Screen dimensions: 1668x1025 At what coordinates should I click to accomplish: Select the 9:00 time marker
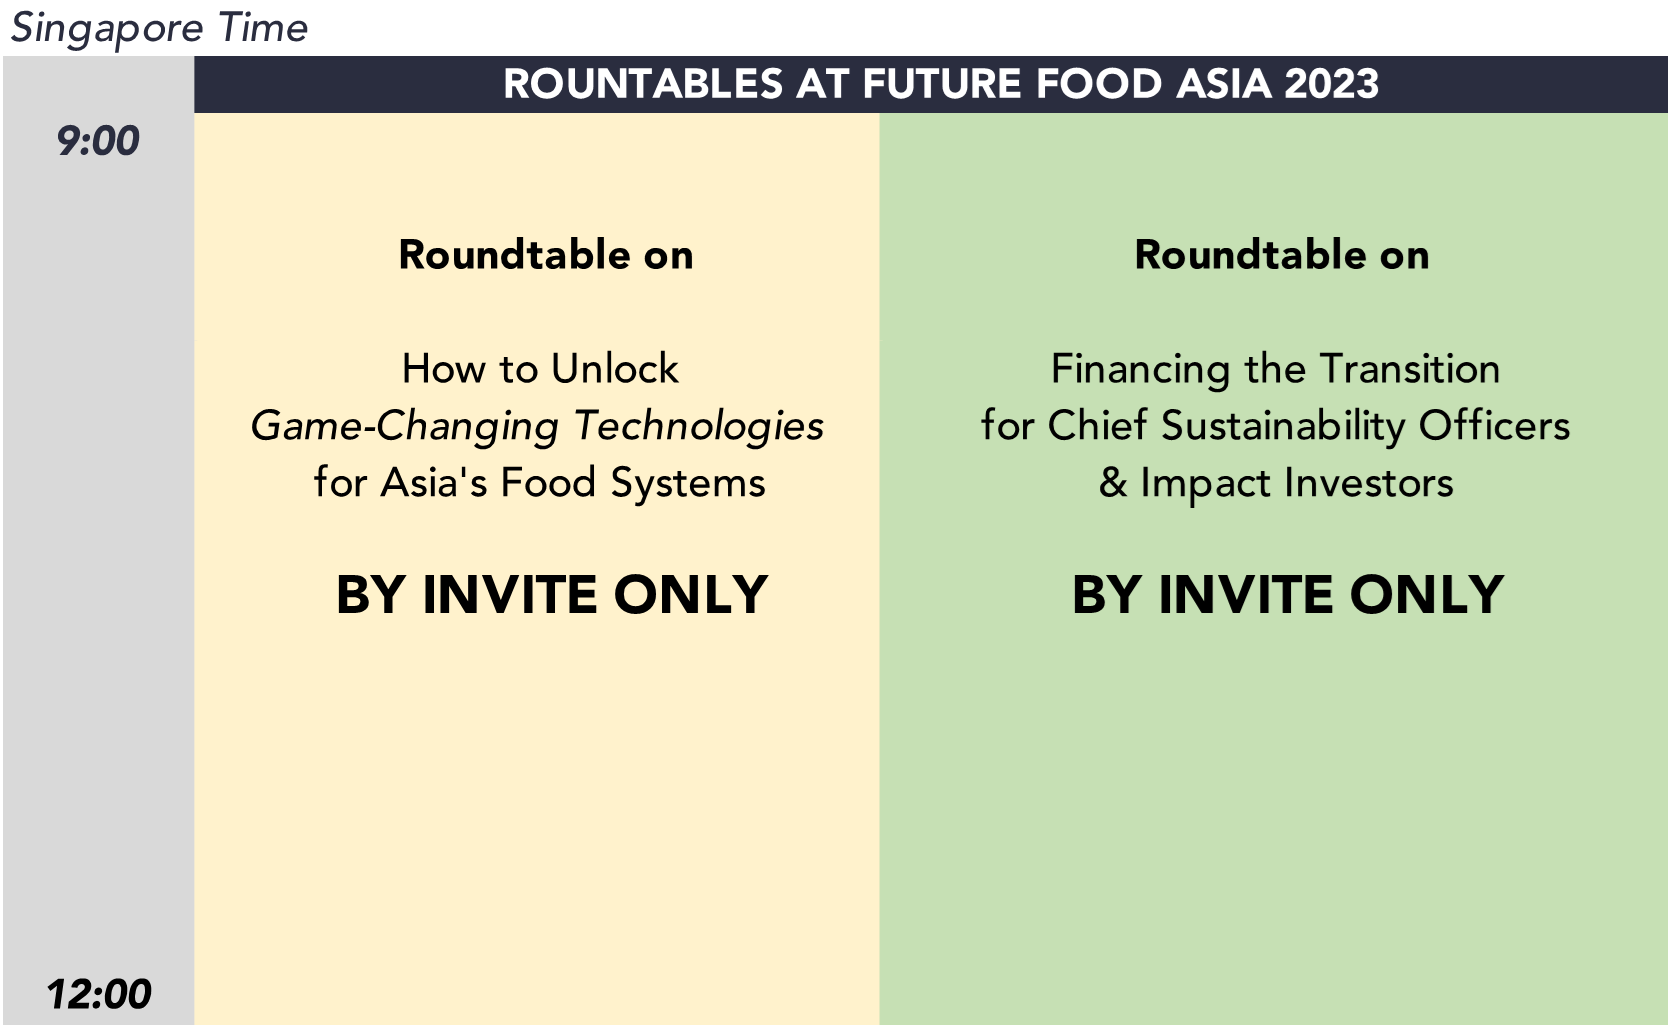[98, 141]
